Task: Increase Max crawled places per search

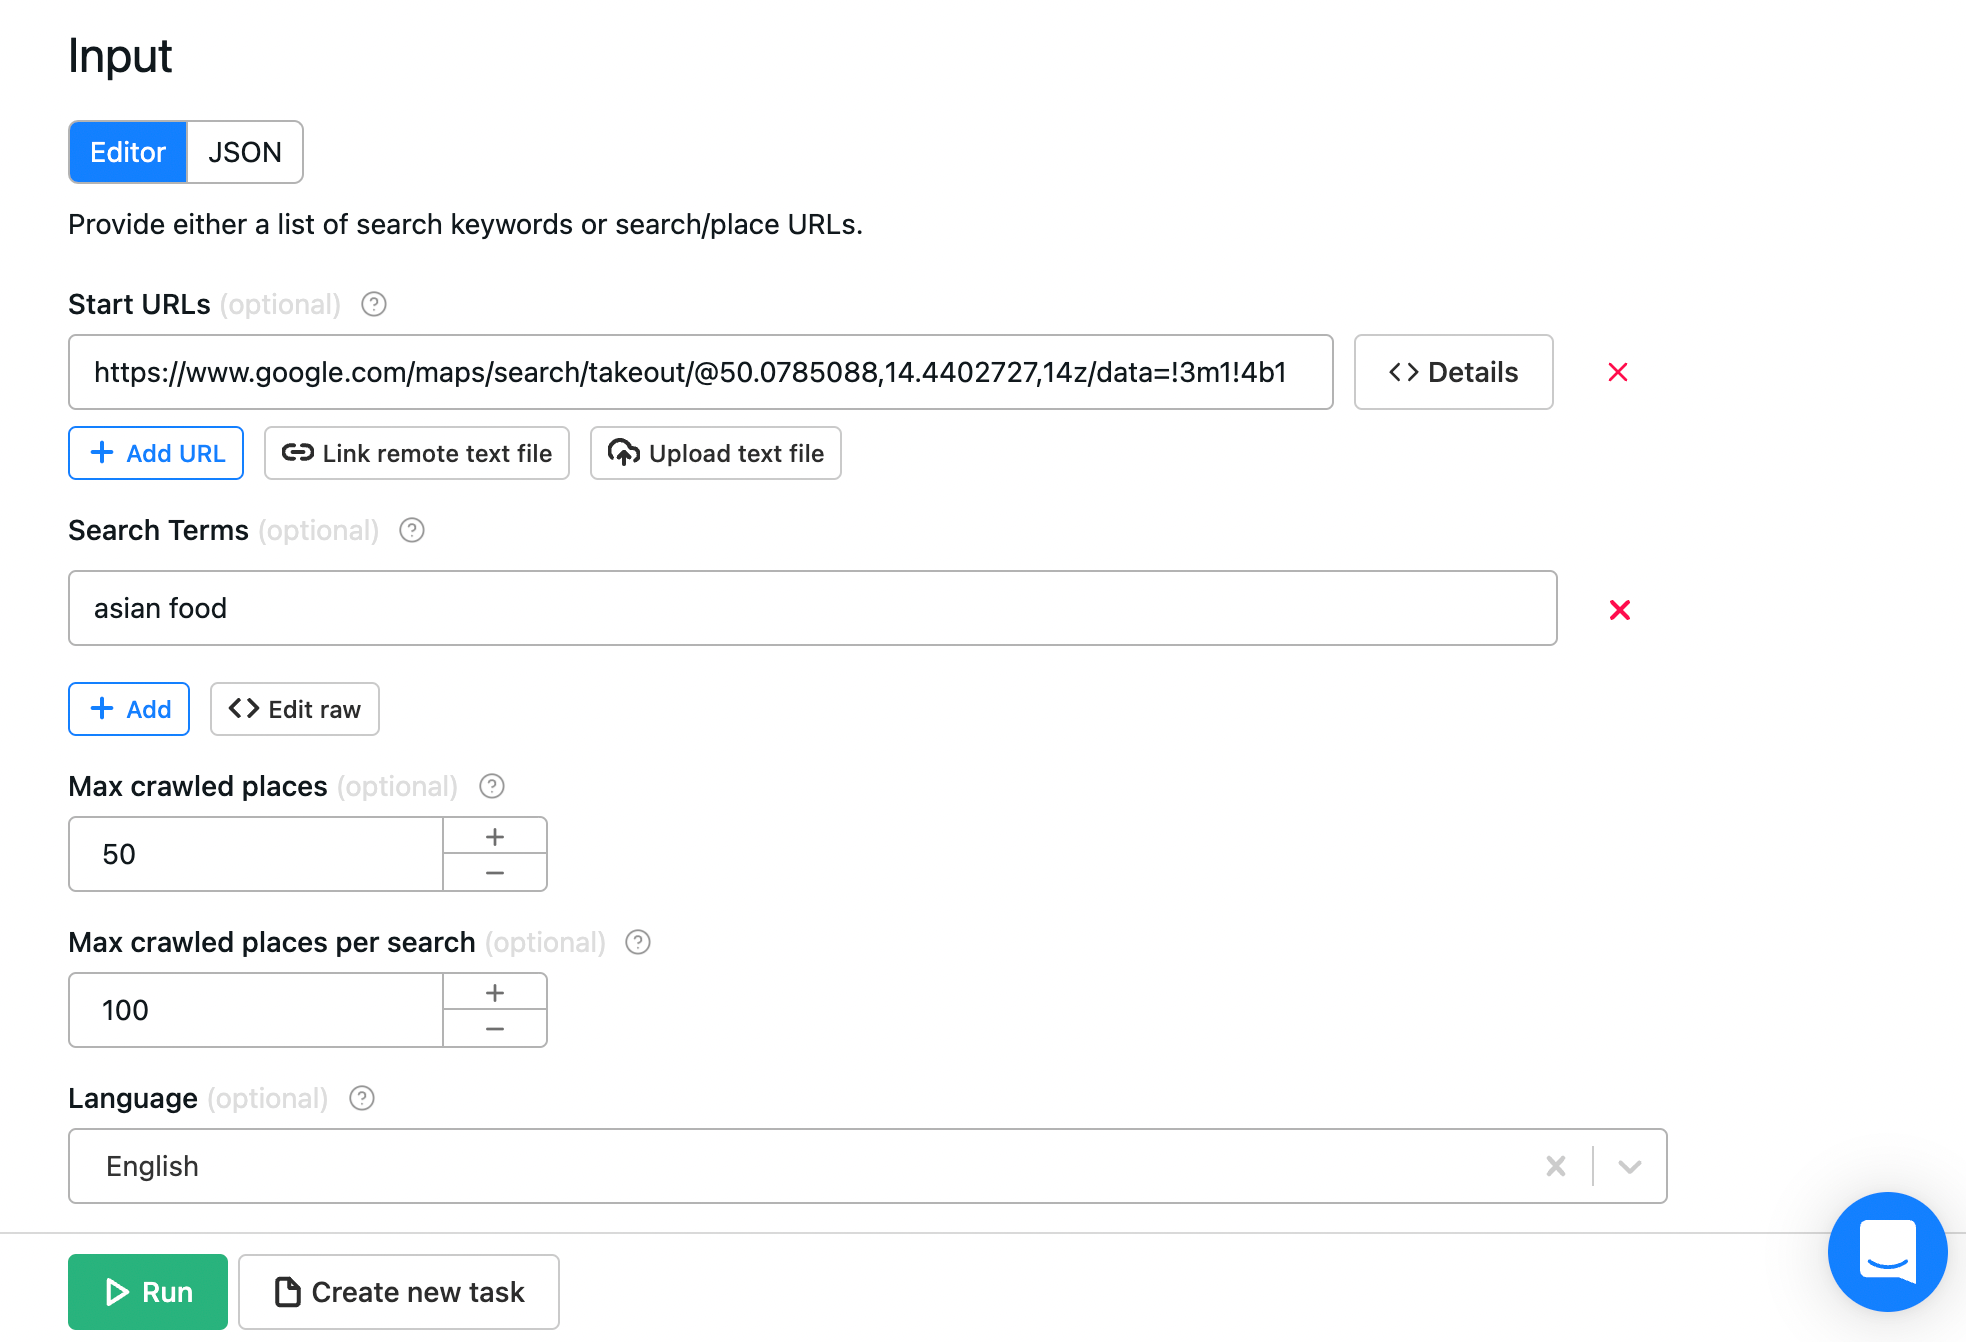Action: point(495,992)
